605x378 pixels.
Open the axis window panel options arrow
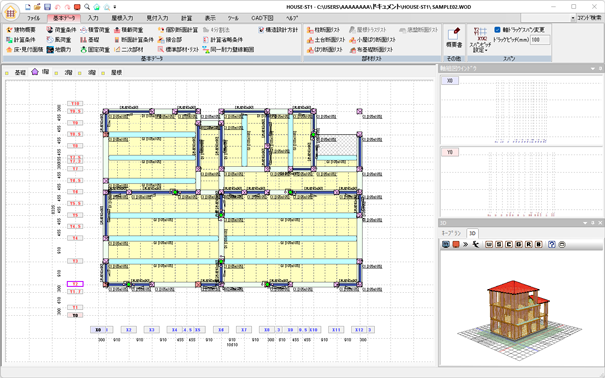coord(593,69)
